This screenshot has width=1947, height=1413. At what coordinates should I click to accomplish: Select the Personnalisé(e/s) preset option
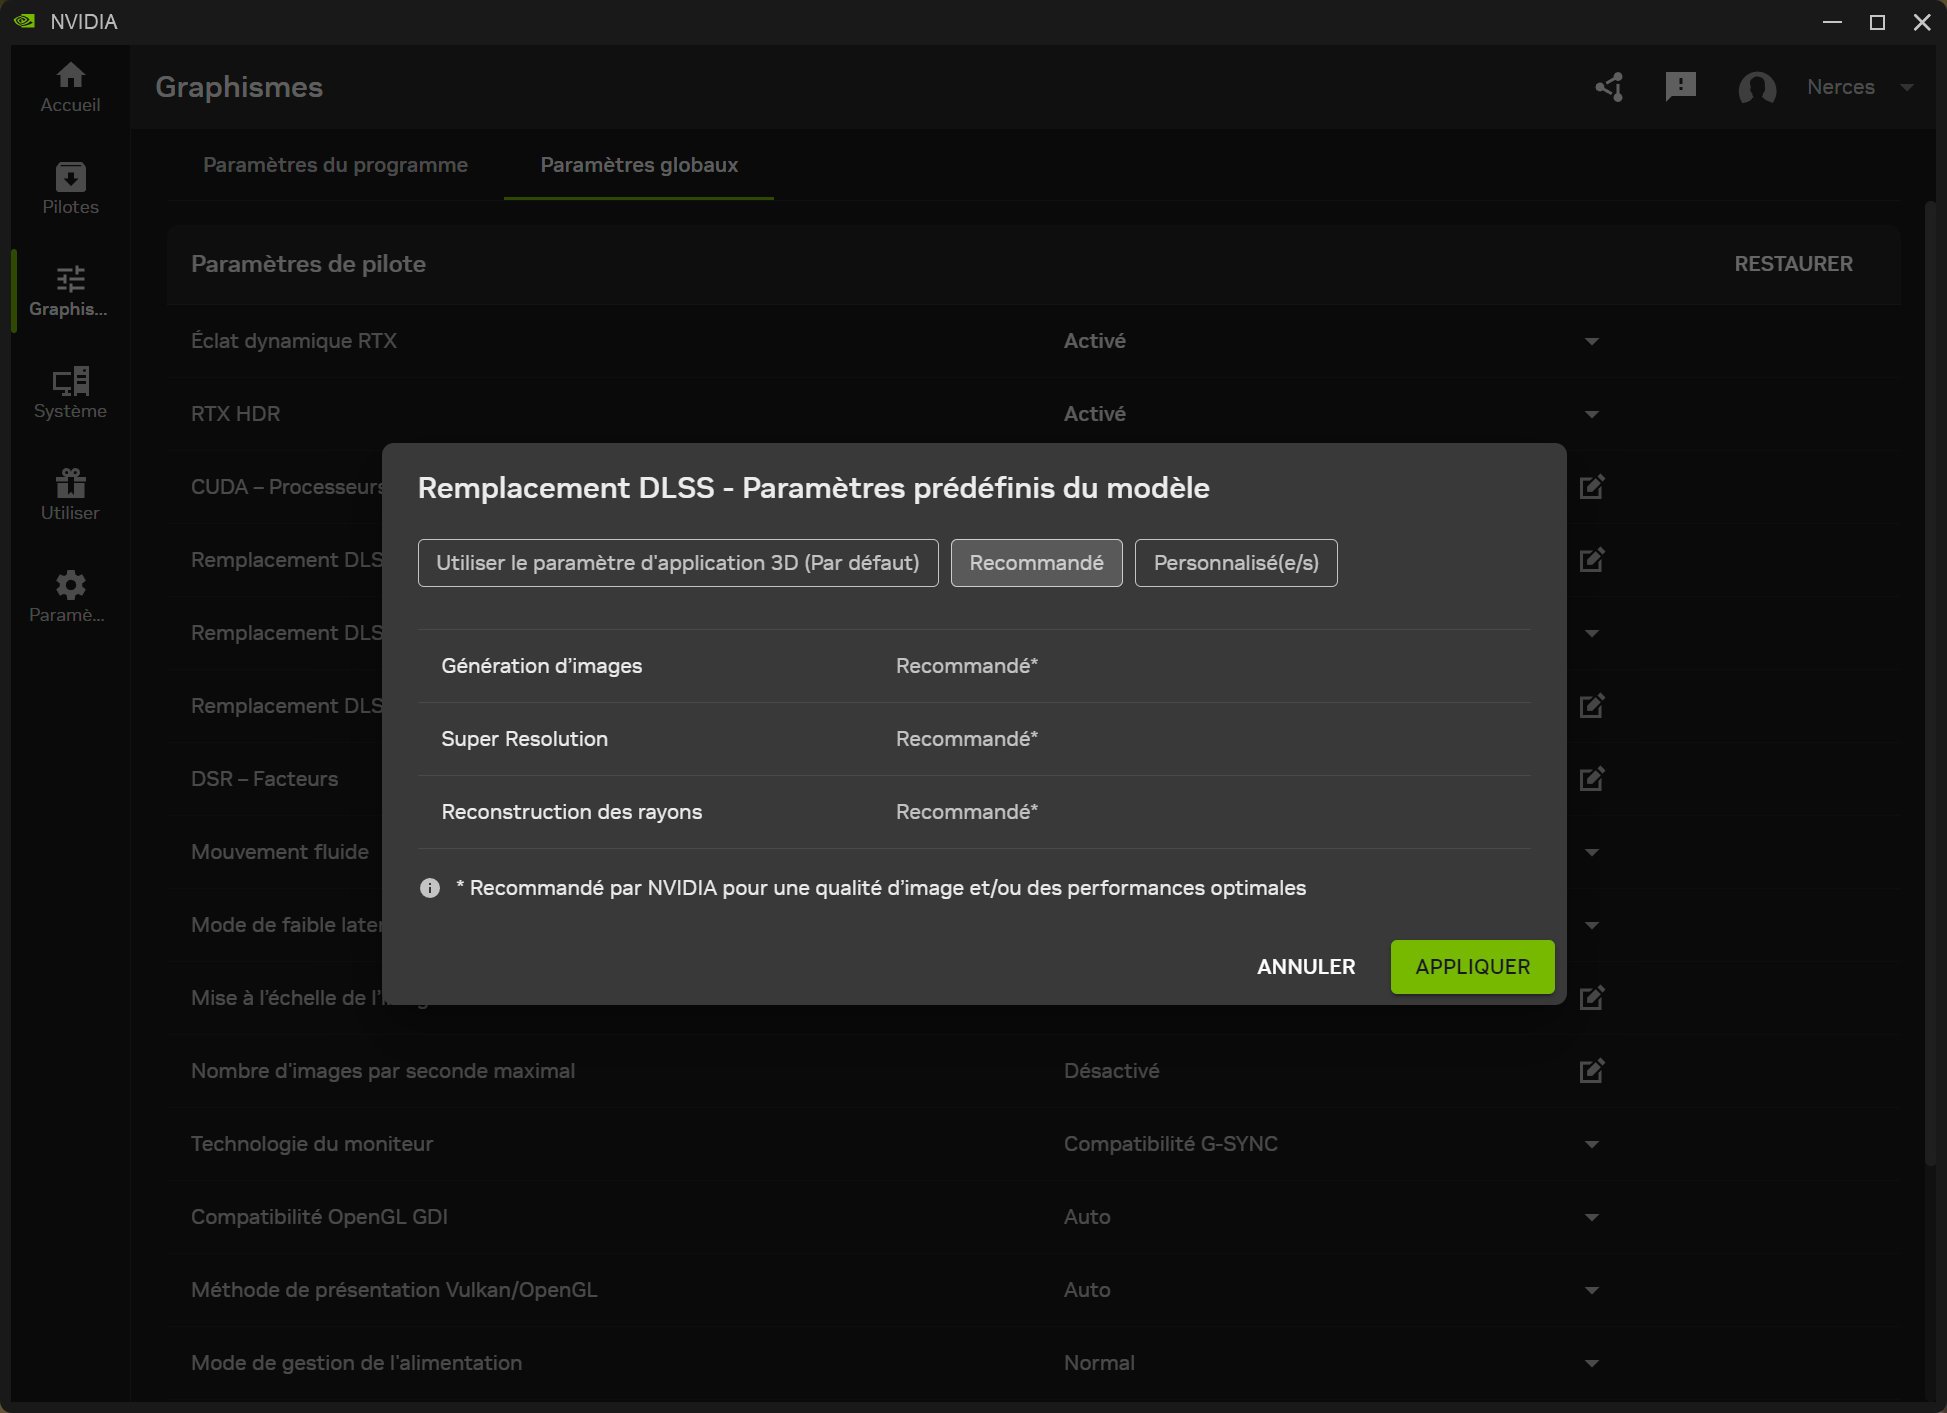pyautogui.click(x=1236, y=563)
